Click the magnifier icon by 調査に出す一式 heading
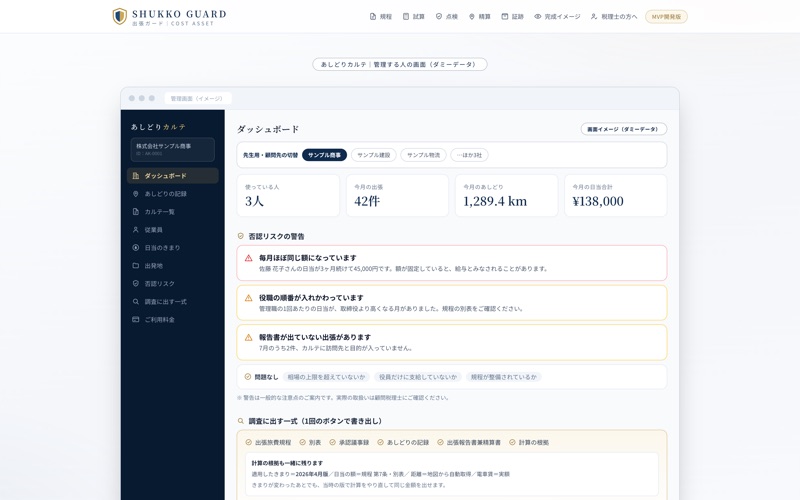800x500 pixels. 241,421
